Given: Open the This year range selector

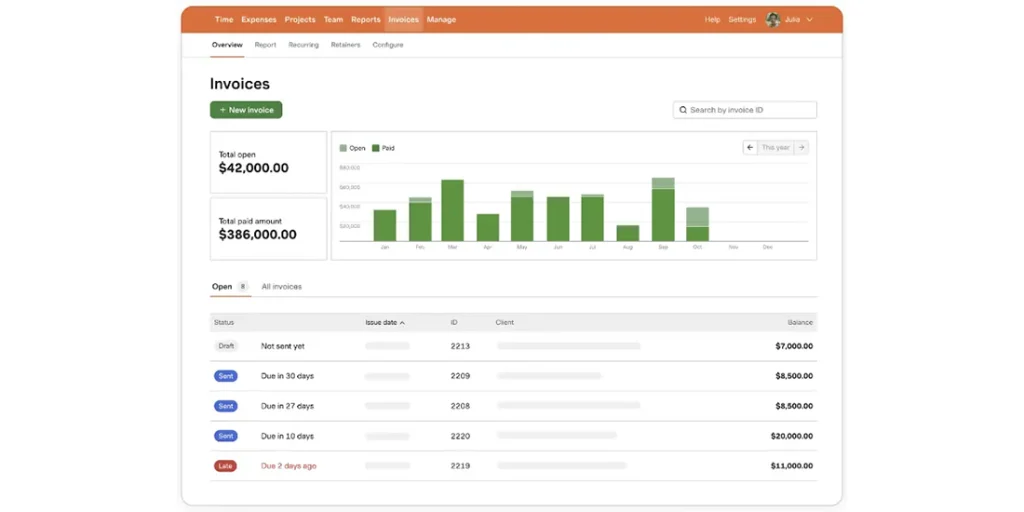Looking at the screenshot, I should pyautogui.click(x=775, y=148).
